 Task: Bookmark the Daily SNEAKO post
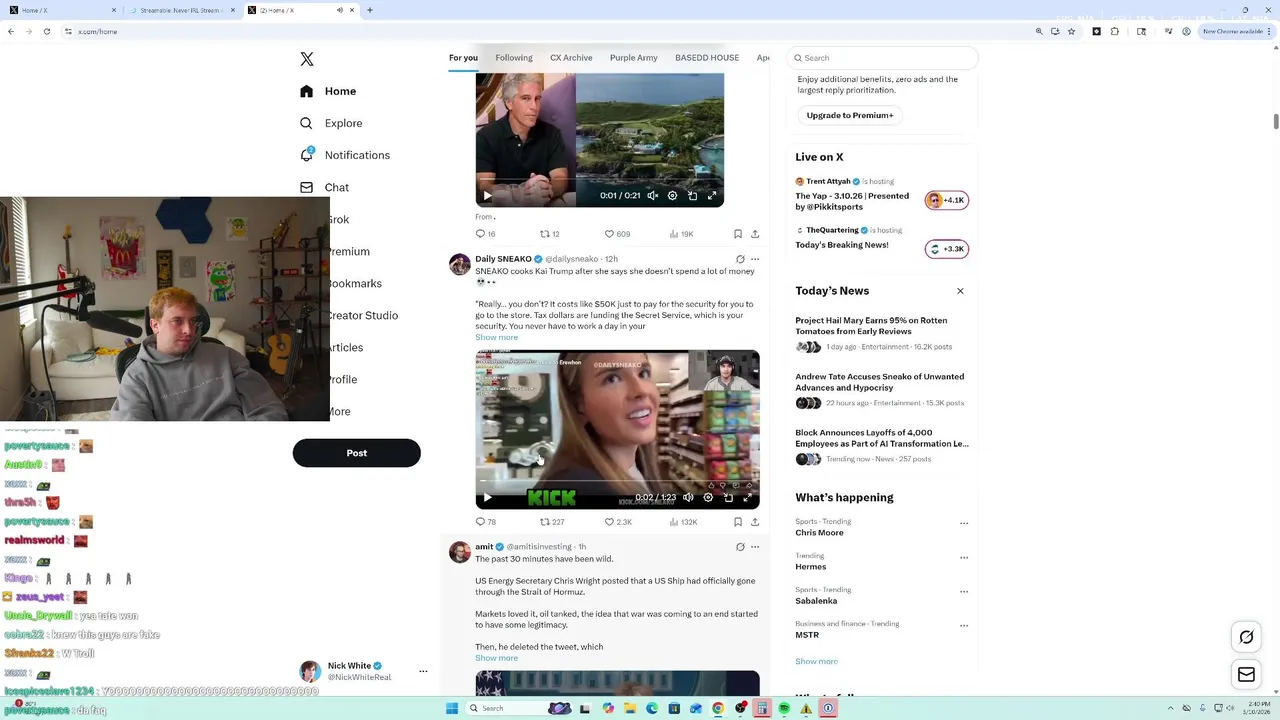[x=738, y=522]
